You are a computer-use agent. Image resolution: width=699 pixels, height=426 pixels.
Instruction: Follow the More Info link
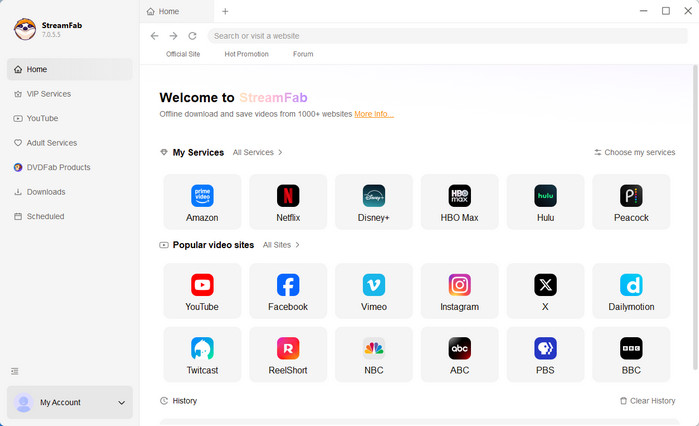[374, 114]
